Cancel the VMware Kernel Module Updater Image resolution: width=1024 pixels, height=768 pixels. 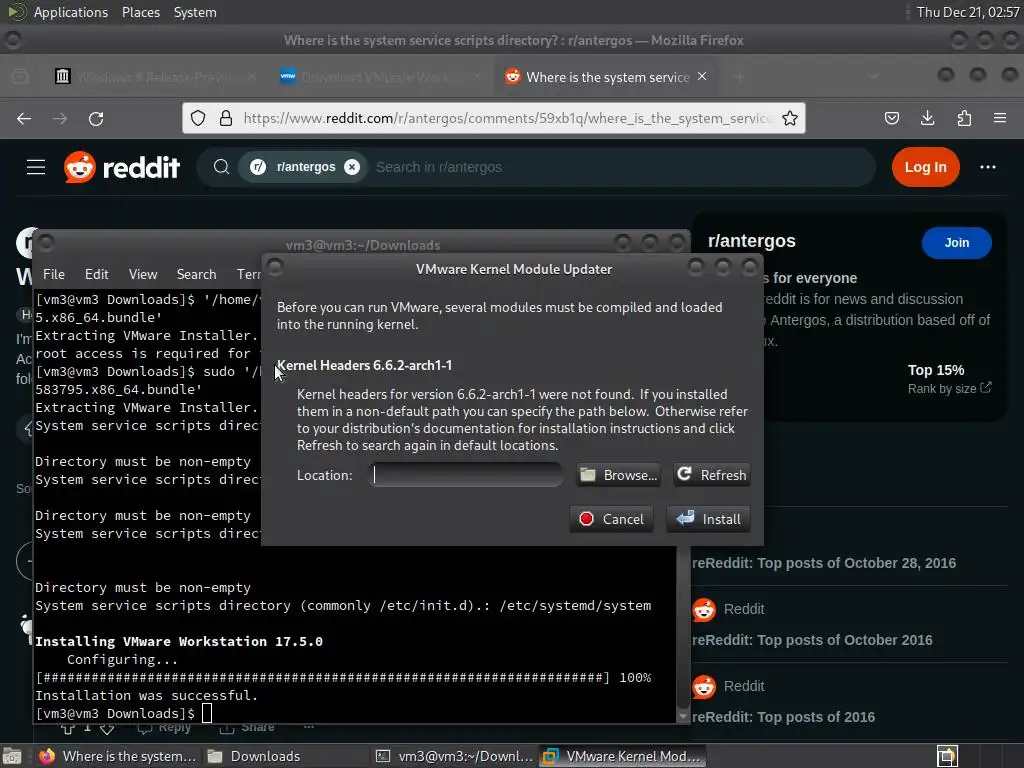coord(611,519)
